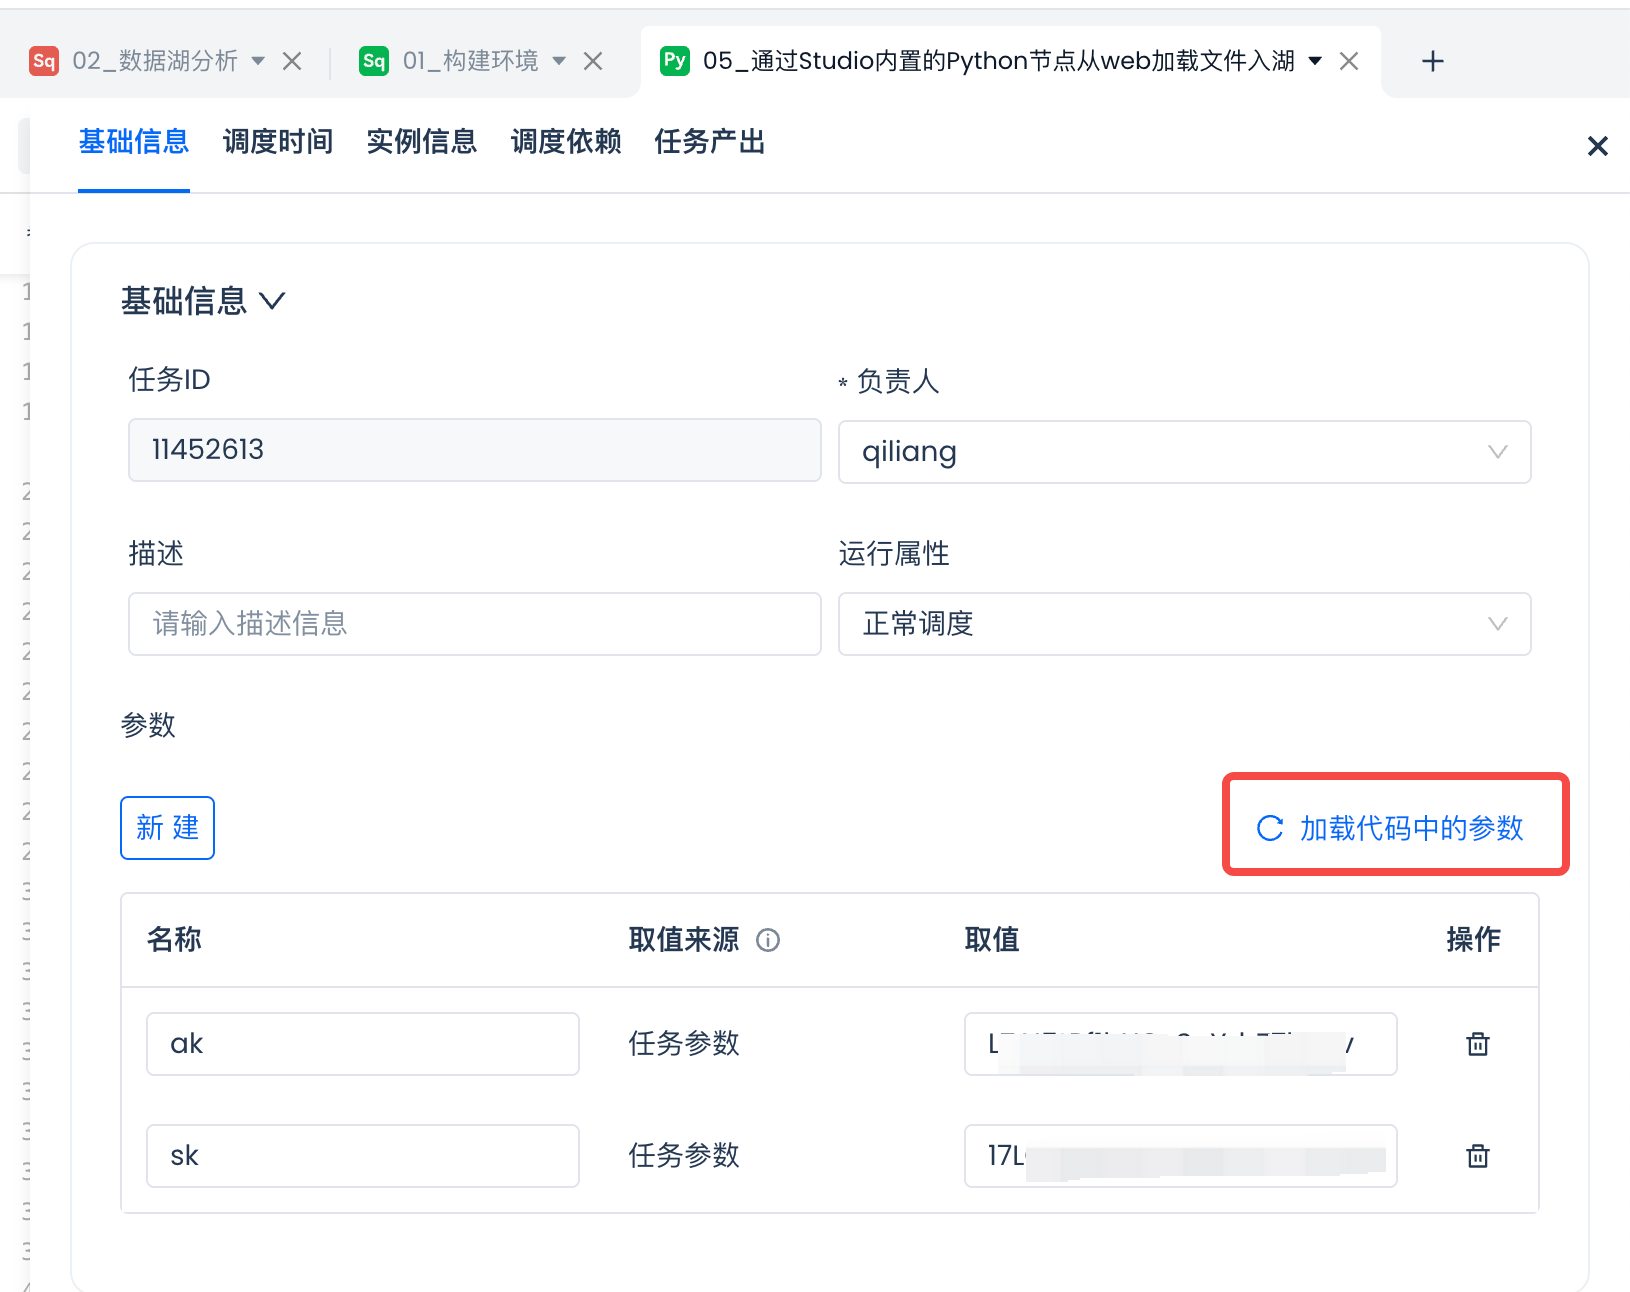
Task: Click 加载代码中的参数 button
Action: 1394,828
